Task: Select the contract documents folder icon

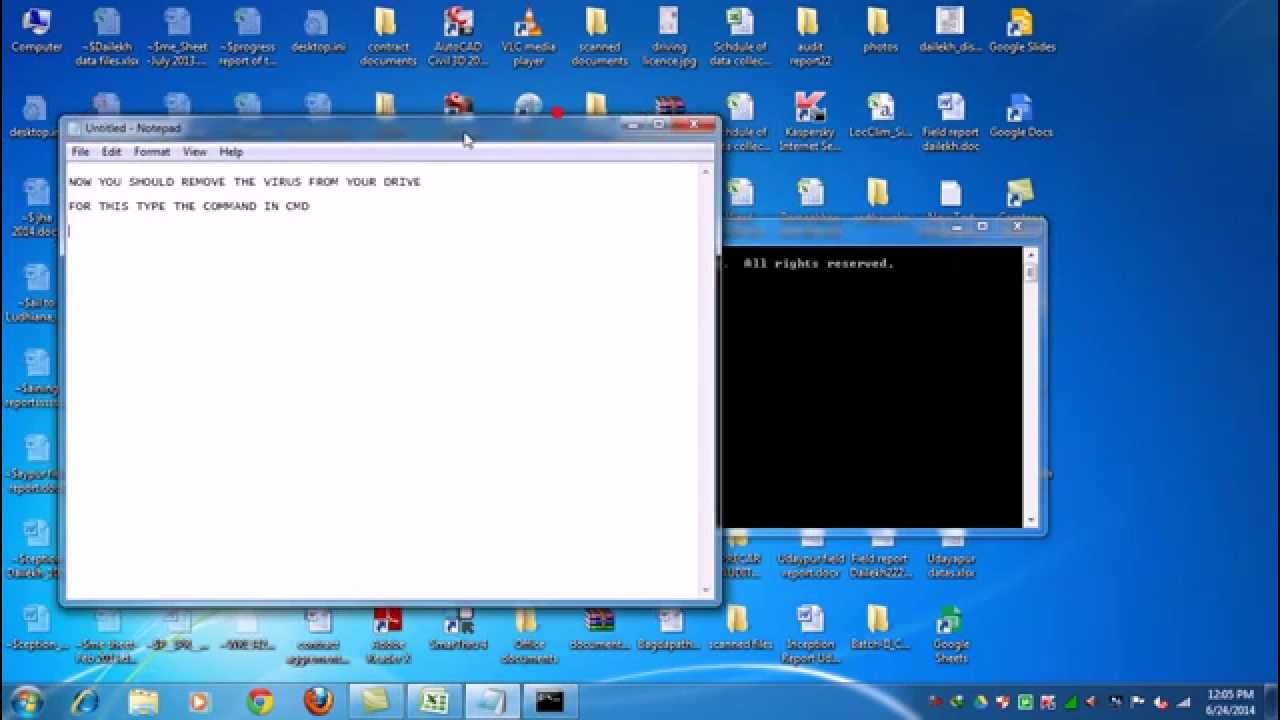Action: click(387, 37)
